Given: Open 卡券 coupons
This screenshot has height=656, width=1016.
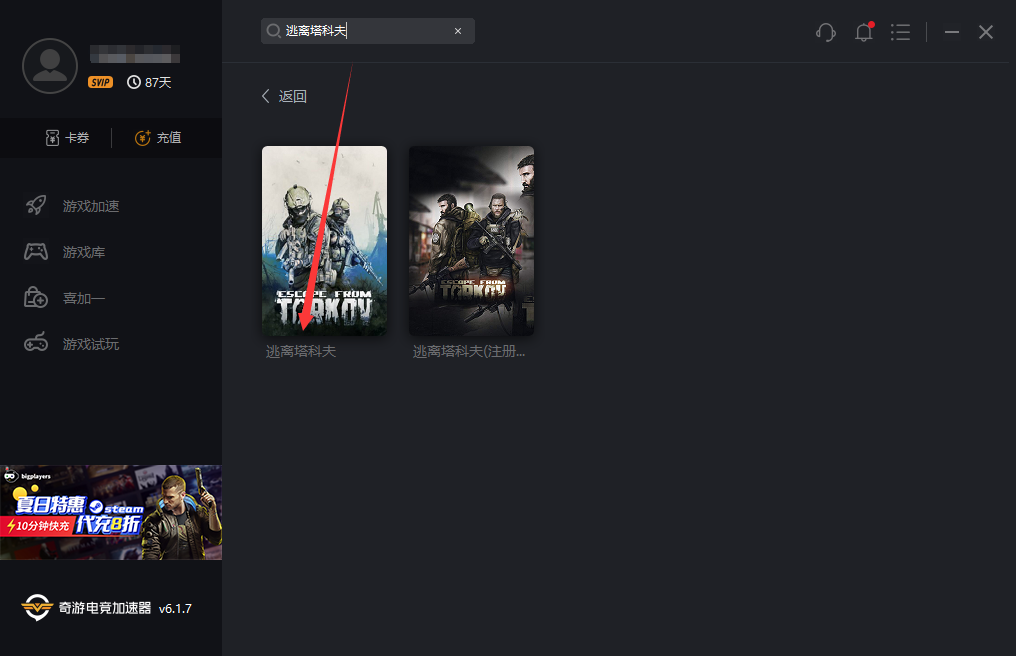Looking at the screenshot, I should click(x=67, y=138).
